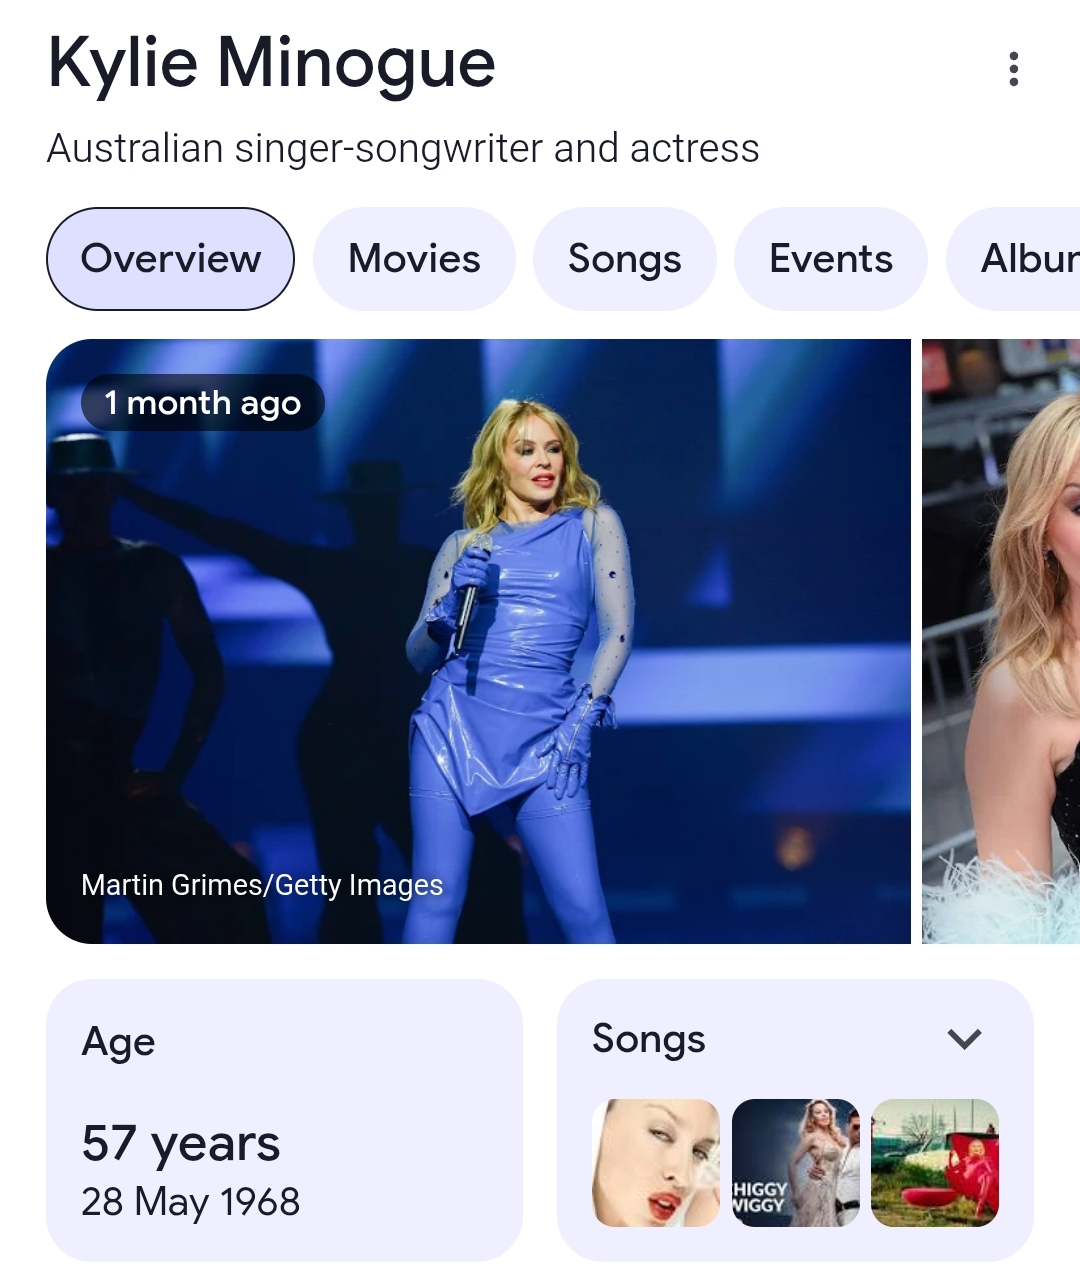
Task: Switch to the Songs tab
Action: click(x=625, y=259)
